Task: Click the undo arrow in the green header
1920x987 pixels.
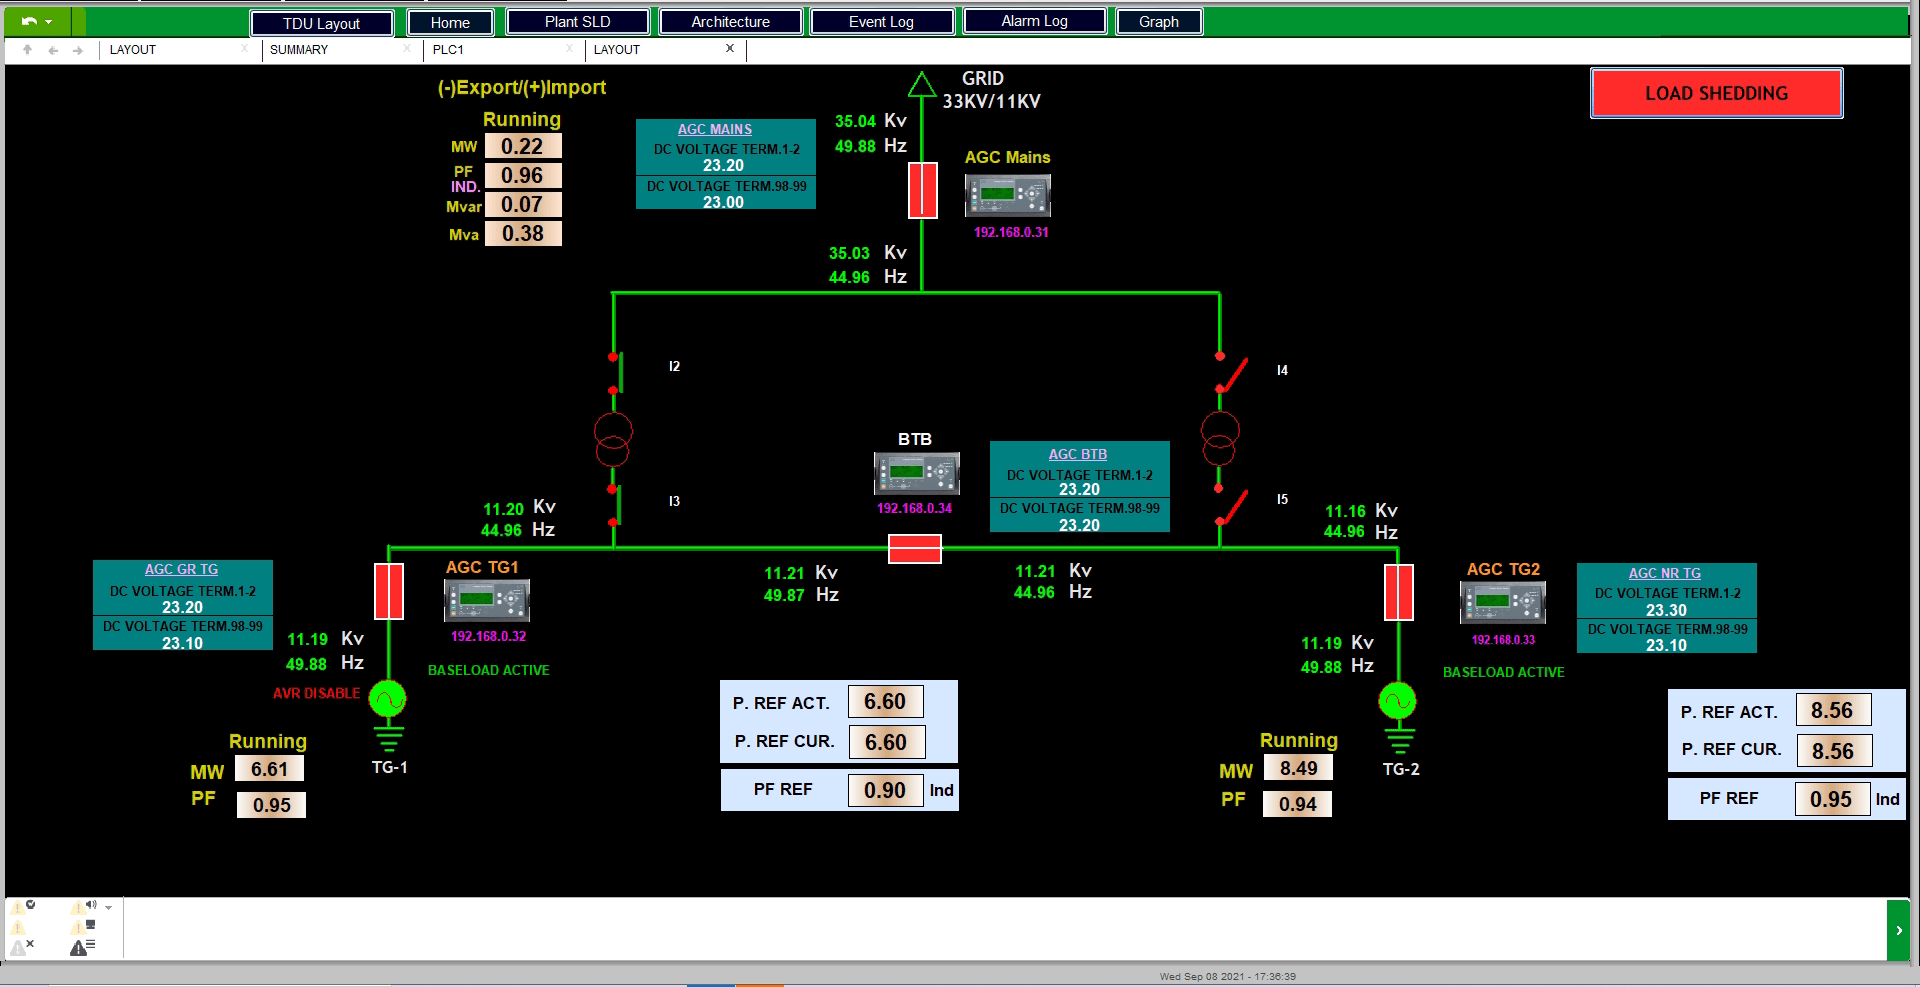Action: pyautogui.click(x=29, y=21)
